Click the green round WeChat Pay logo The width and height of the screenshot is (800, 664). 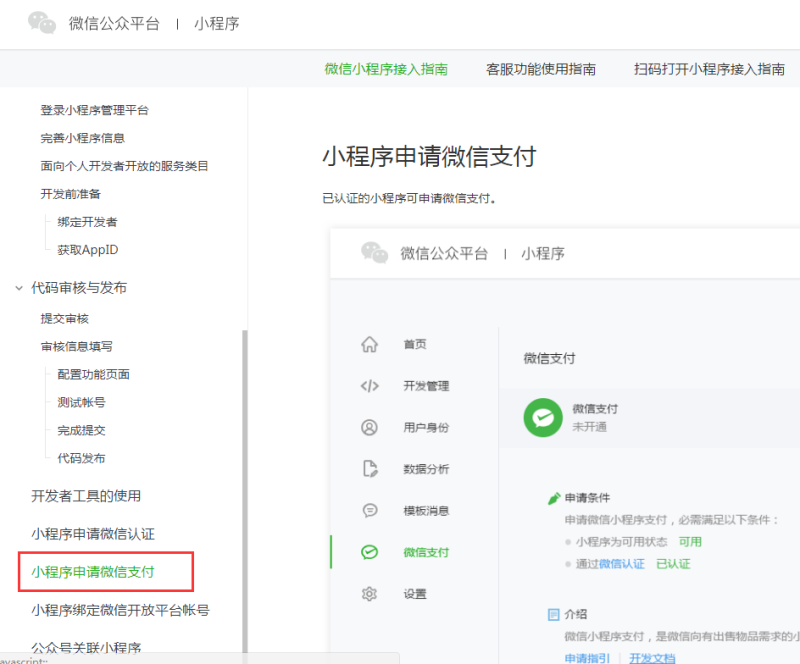click(x=543, y=417)
